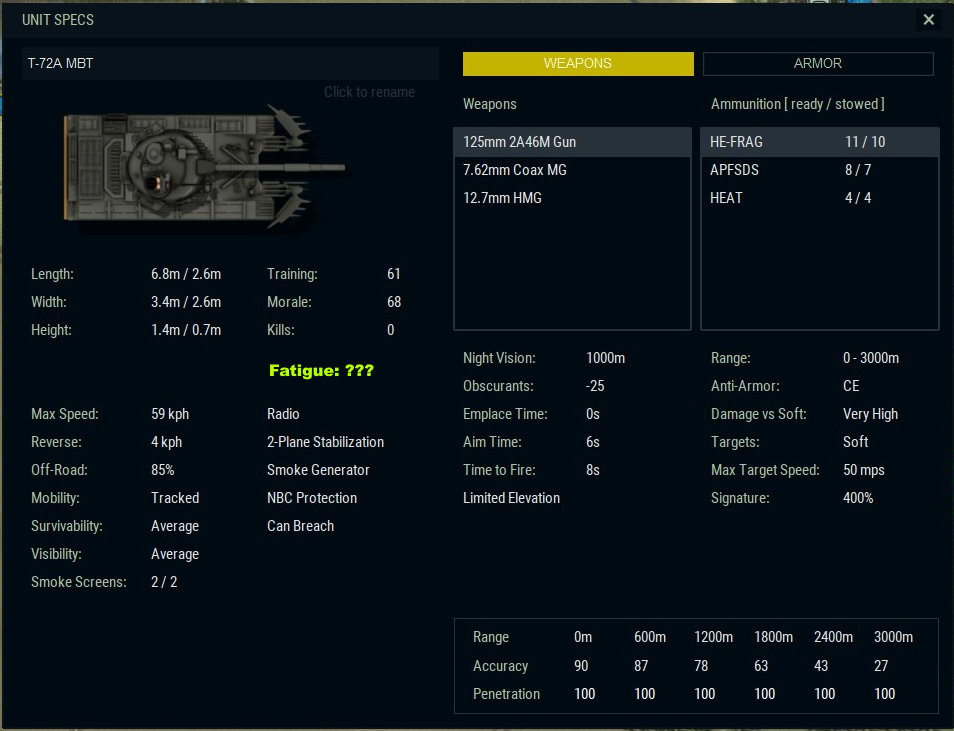Viewport: 954px width, 731px height.
Task: Click the T-72A MBT name field
Action: click(230, 63)
